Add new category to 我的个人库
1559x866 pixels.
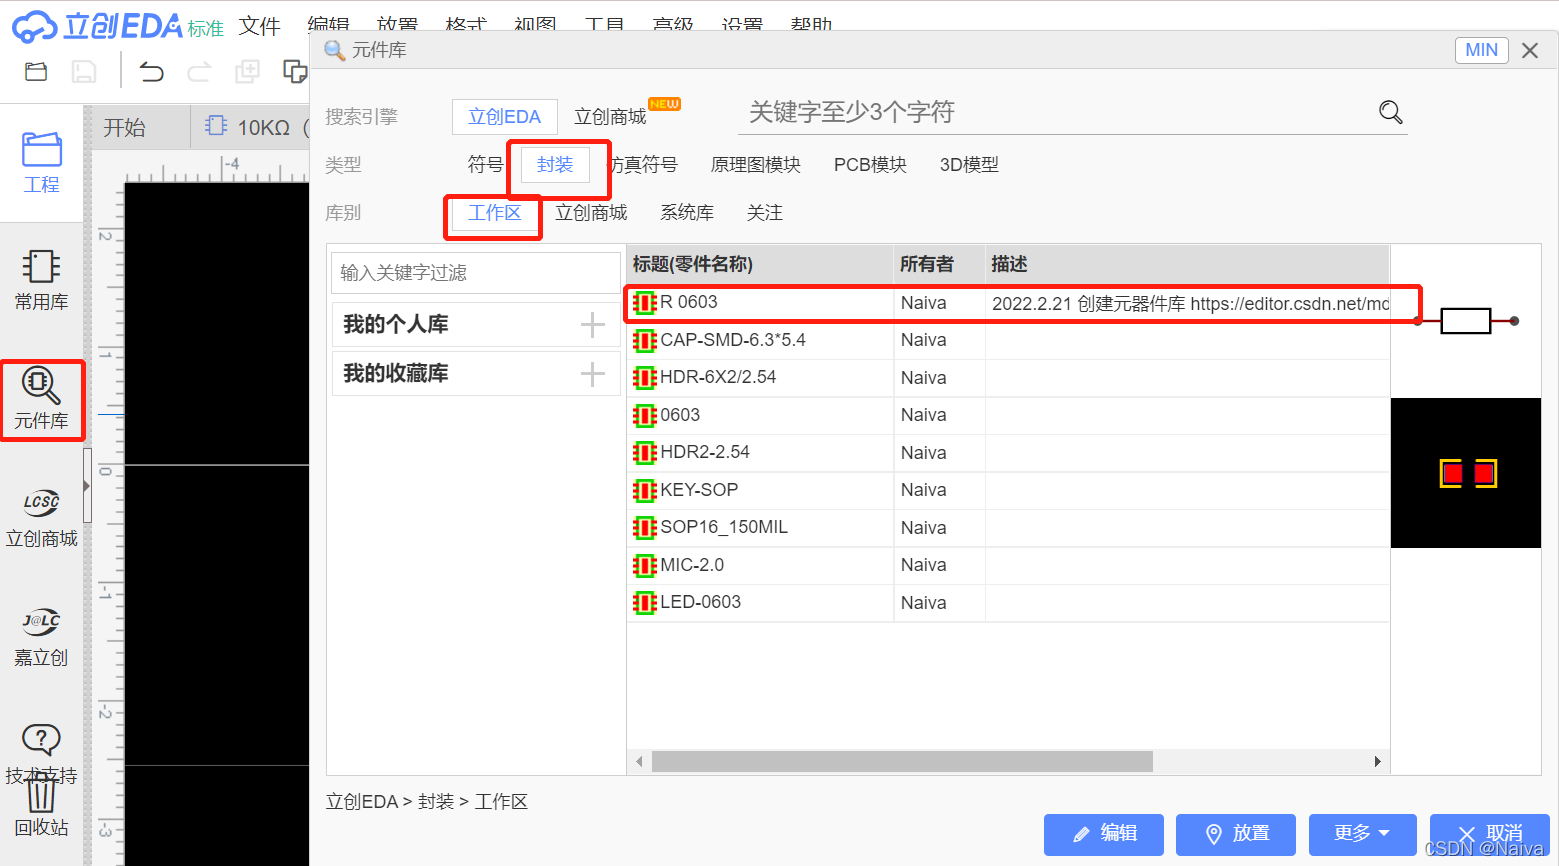[x=593, y=325]
